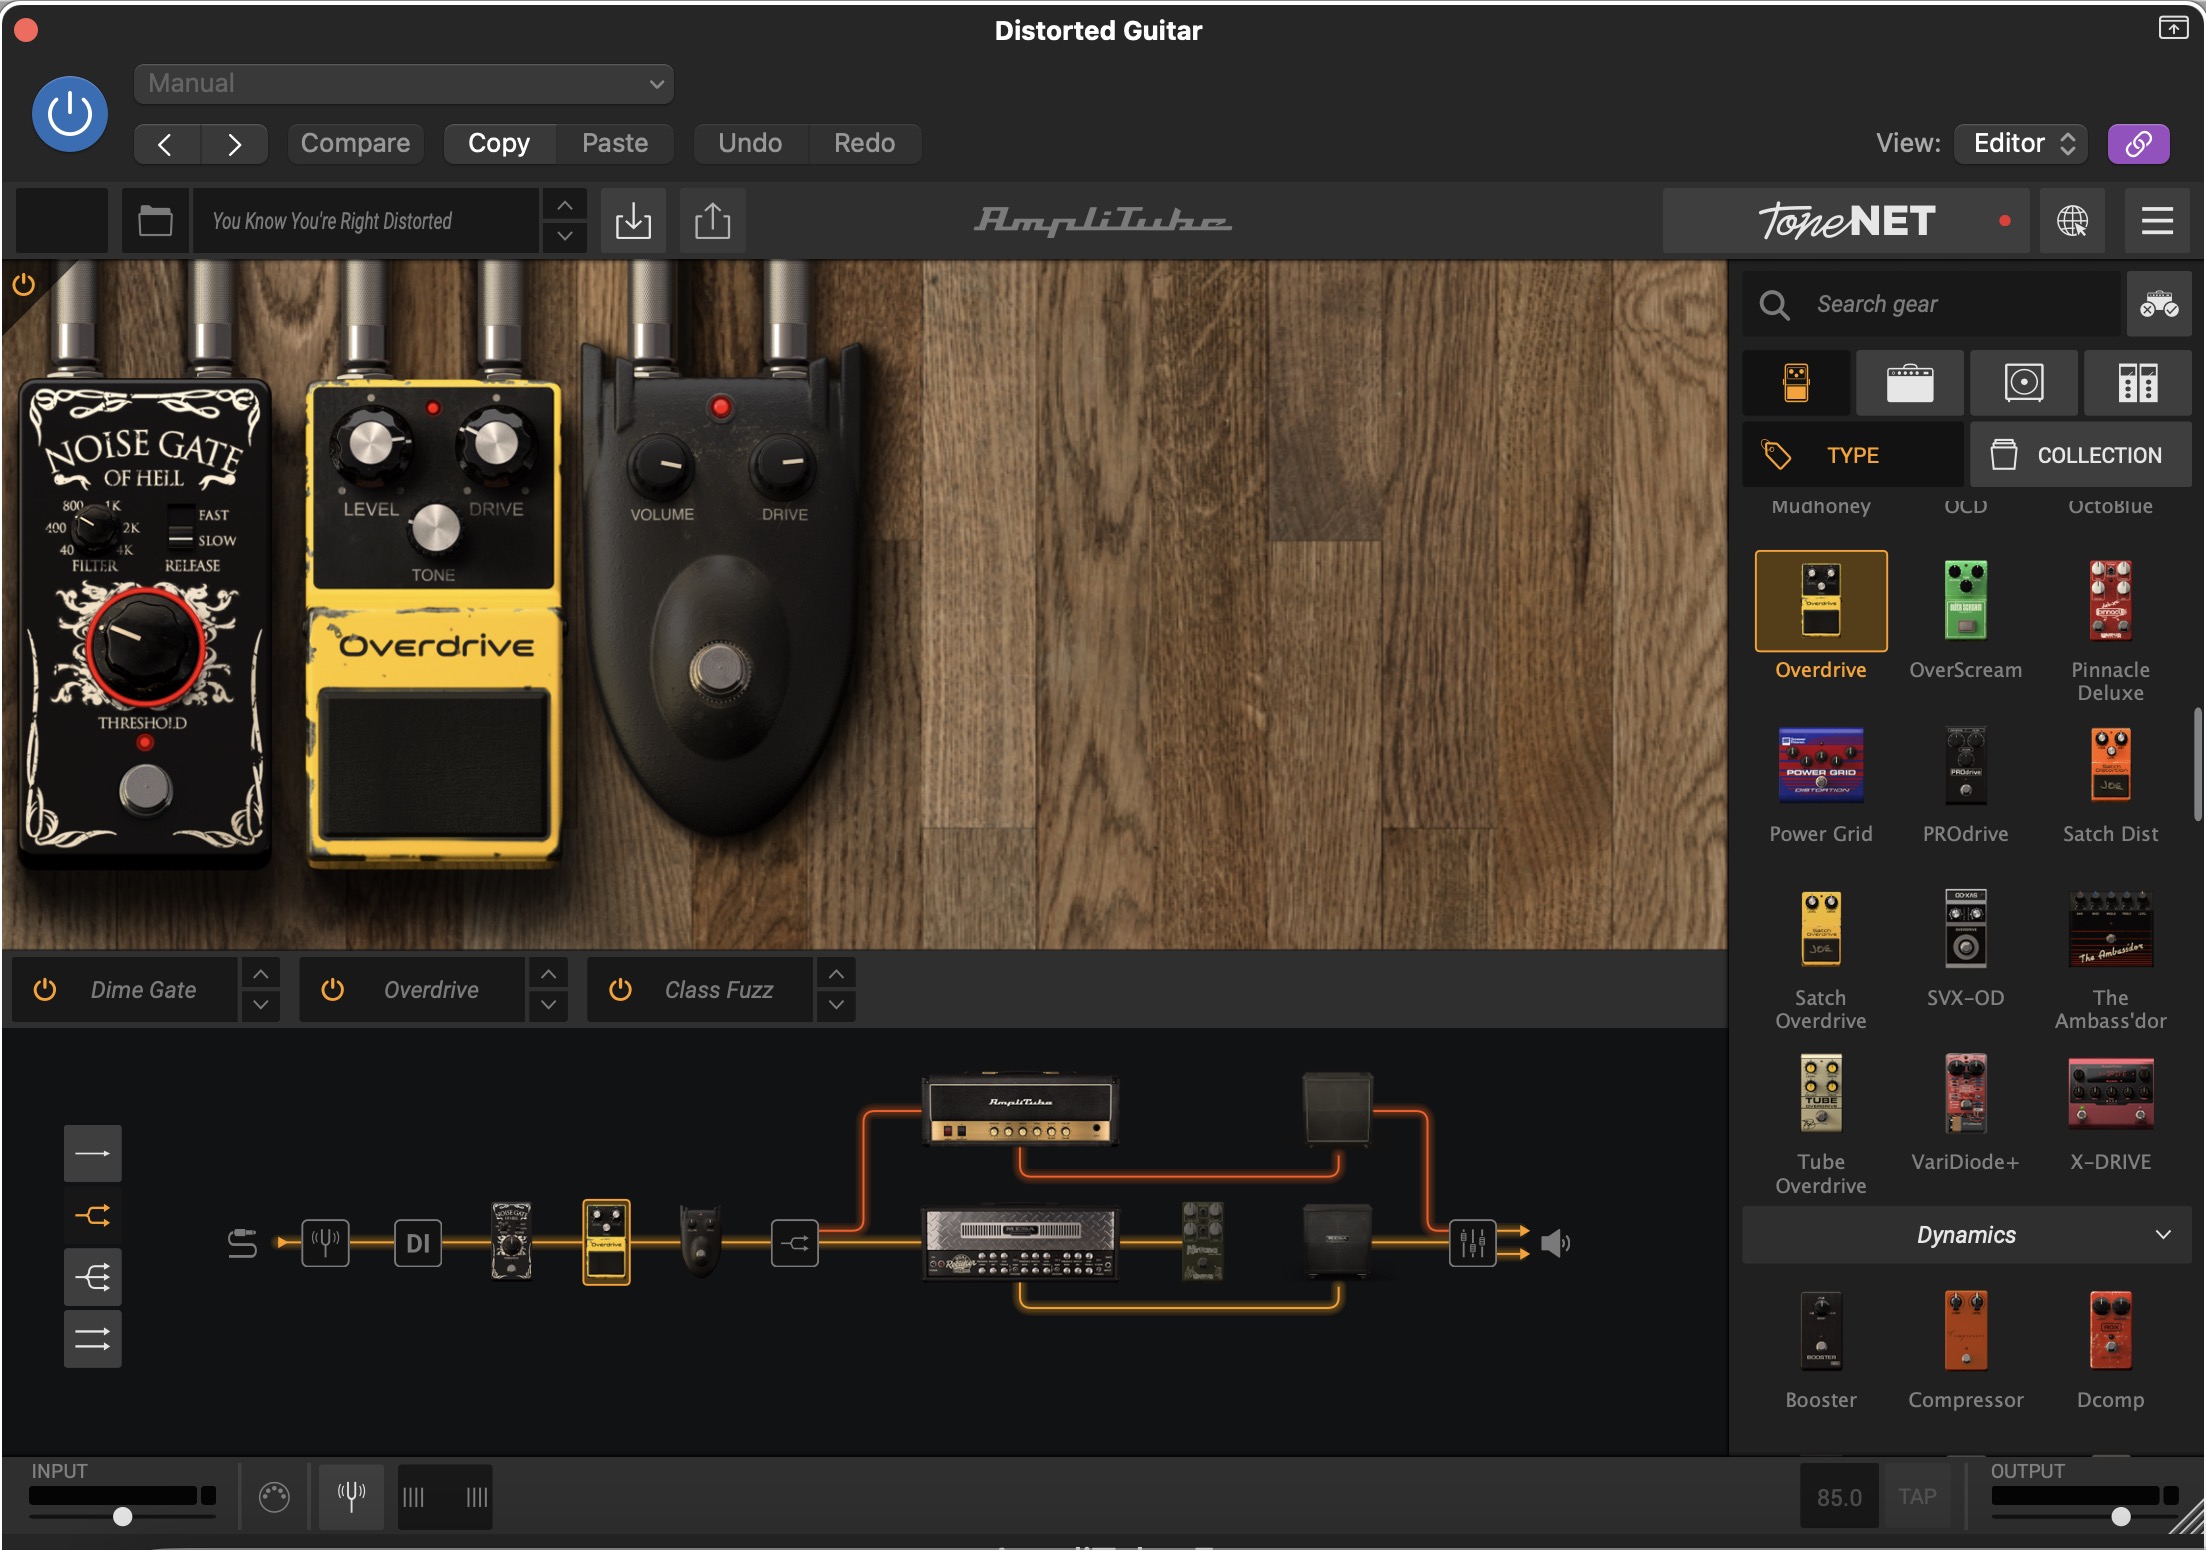The height and width of the screenshot is (1550, 2206).
Task: Open the Manual preset dropdown
Action: coord(404,83)
